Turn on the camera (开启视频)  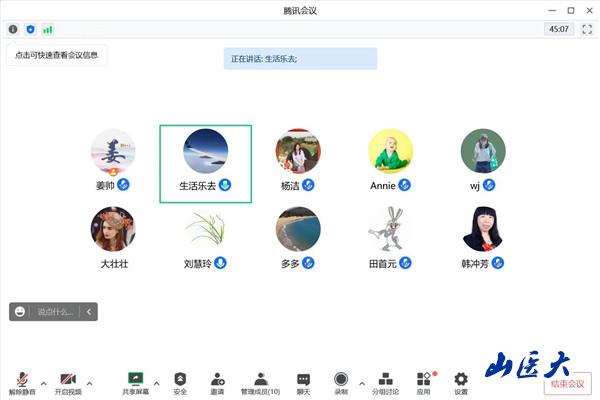tap(67, 382)
